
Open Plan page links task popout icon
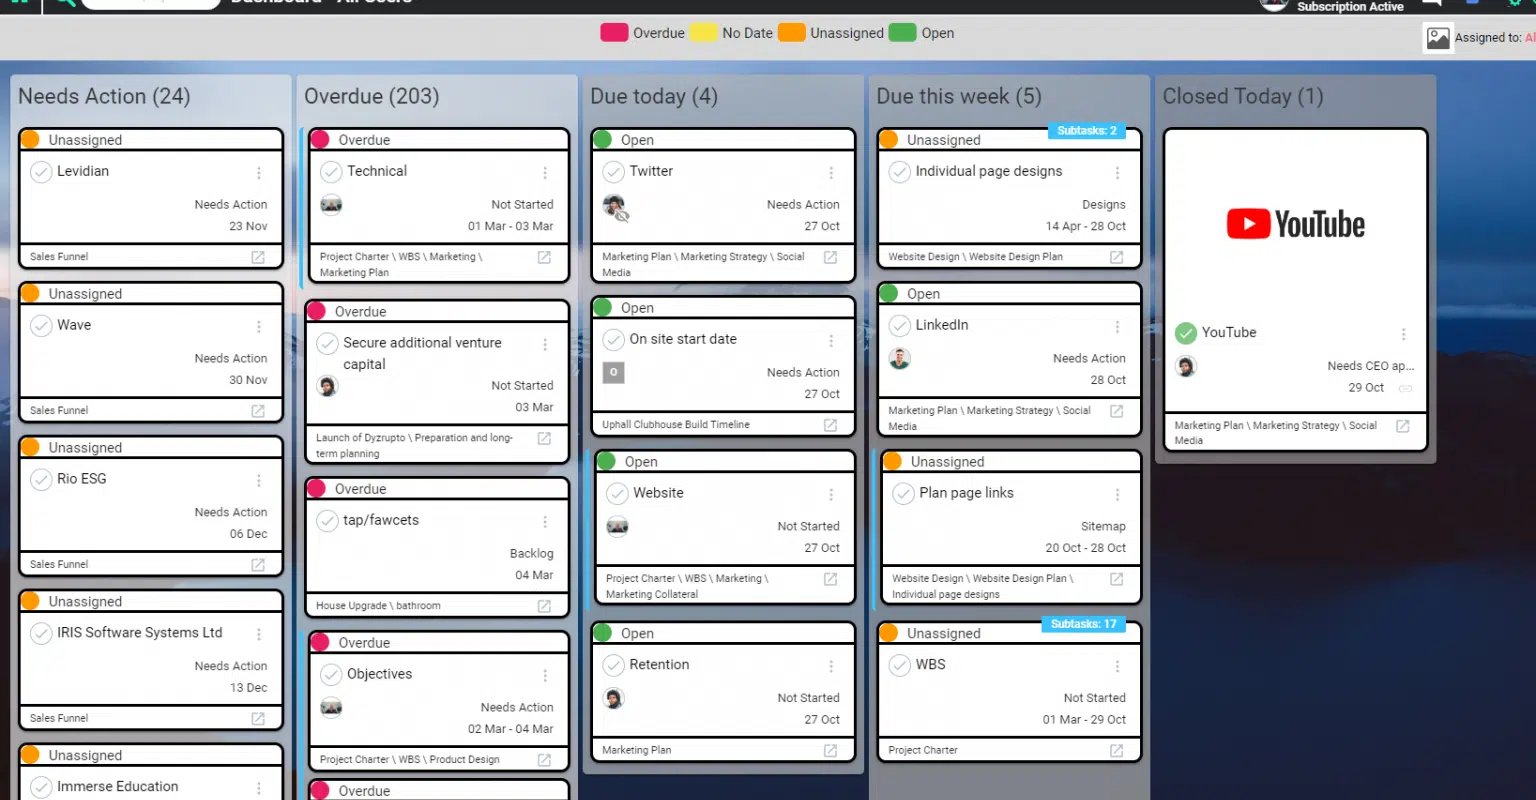[1116, 579]
